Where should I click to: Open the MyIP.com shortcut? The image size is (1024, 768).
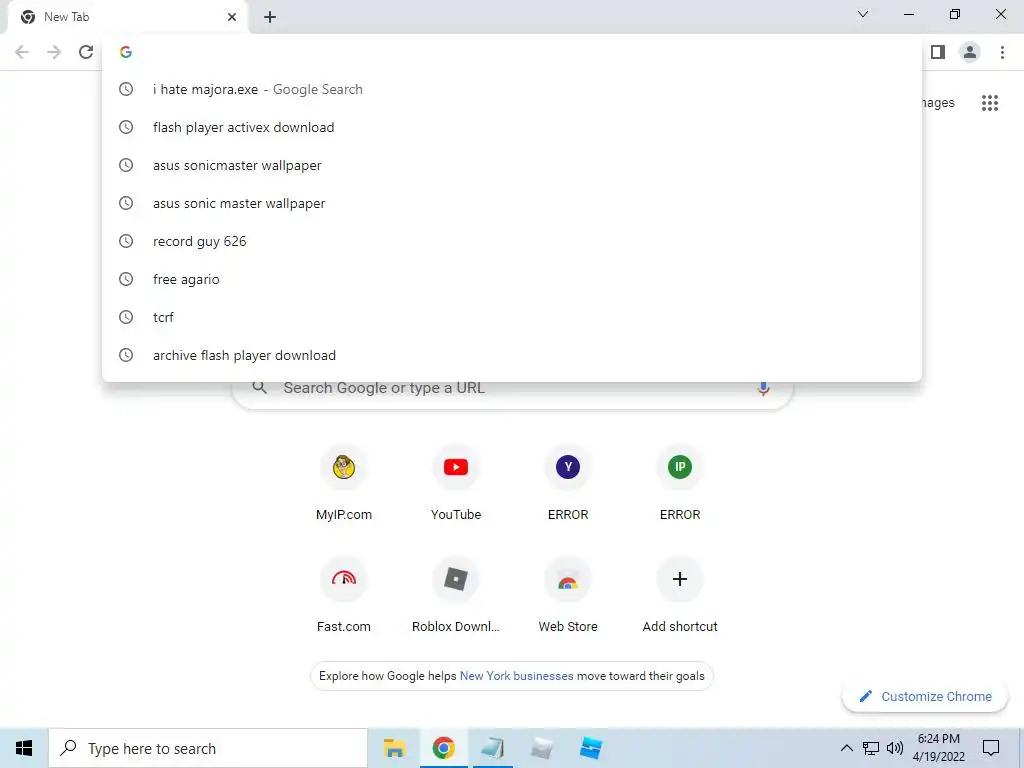point(344,483)
